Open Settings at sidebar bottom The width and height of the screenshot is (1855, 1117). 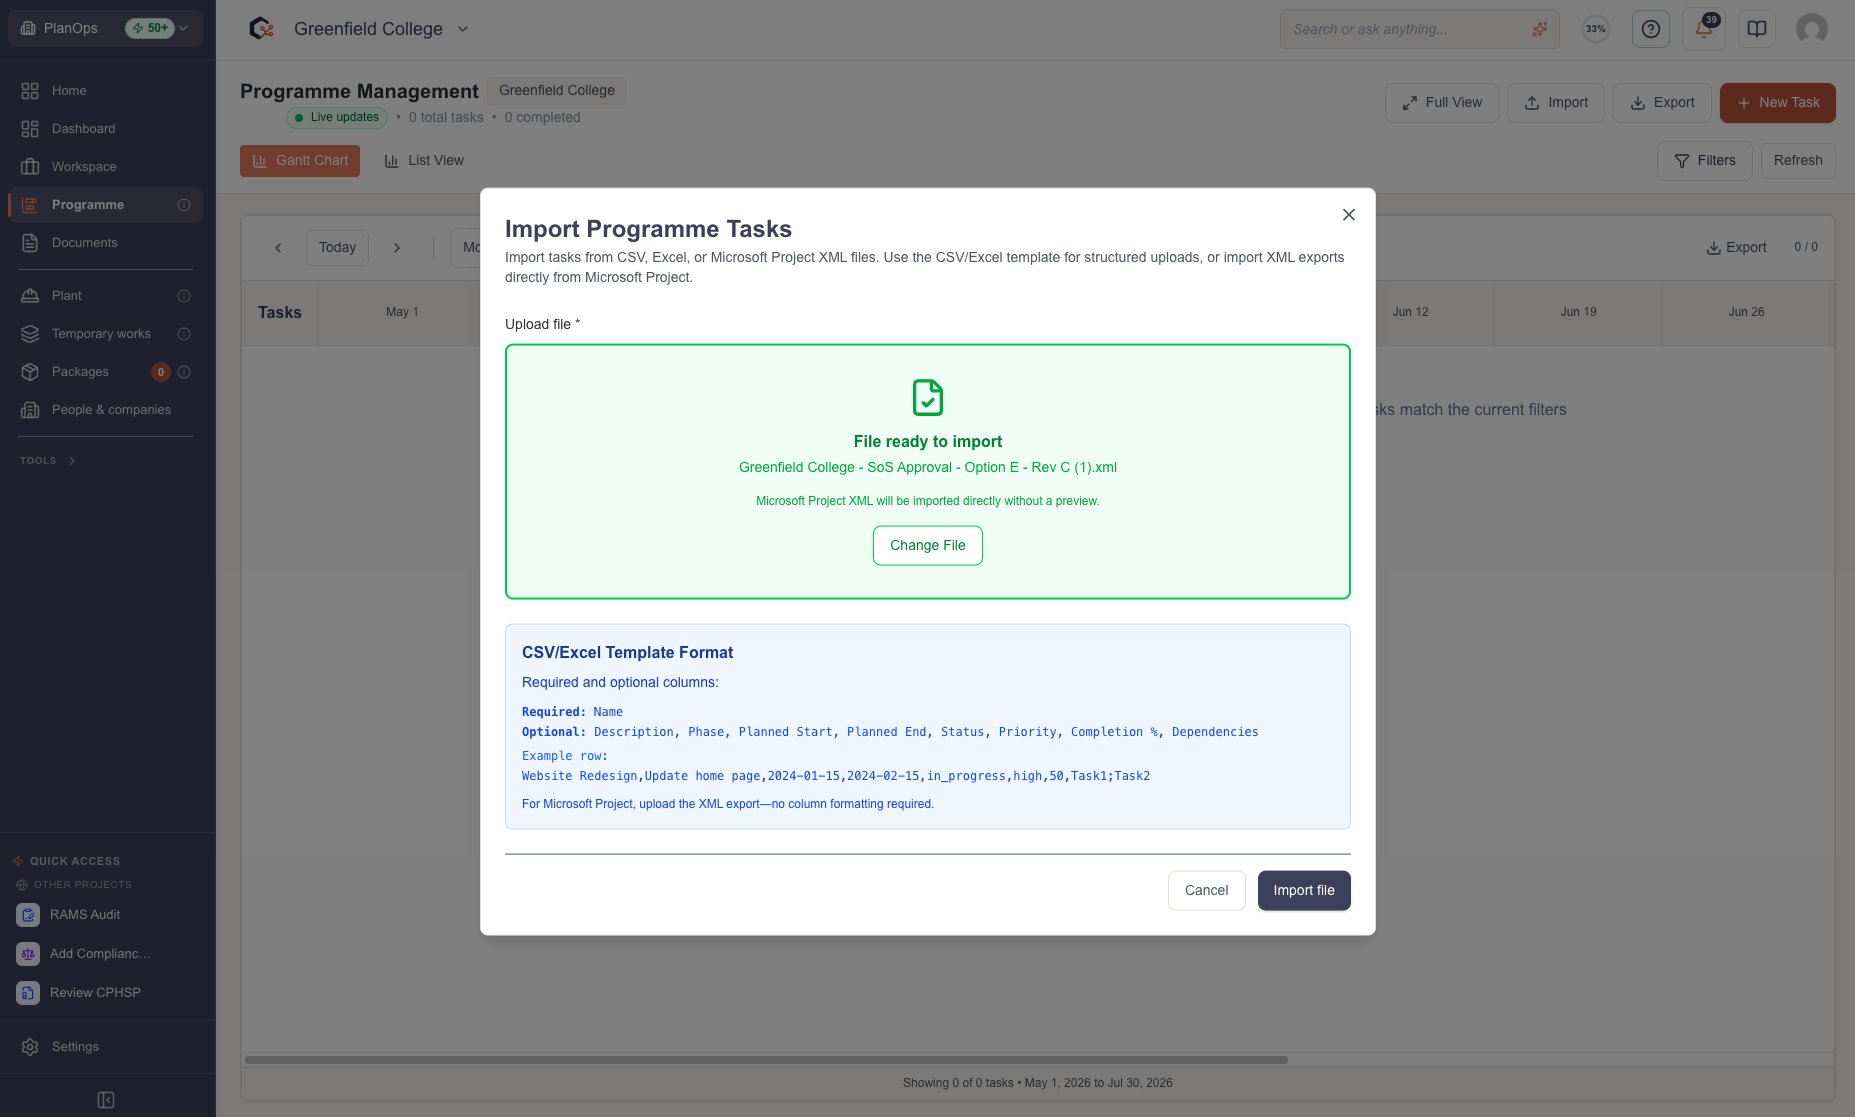(x=105, y=1046)
